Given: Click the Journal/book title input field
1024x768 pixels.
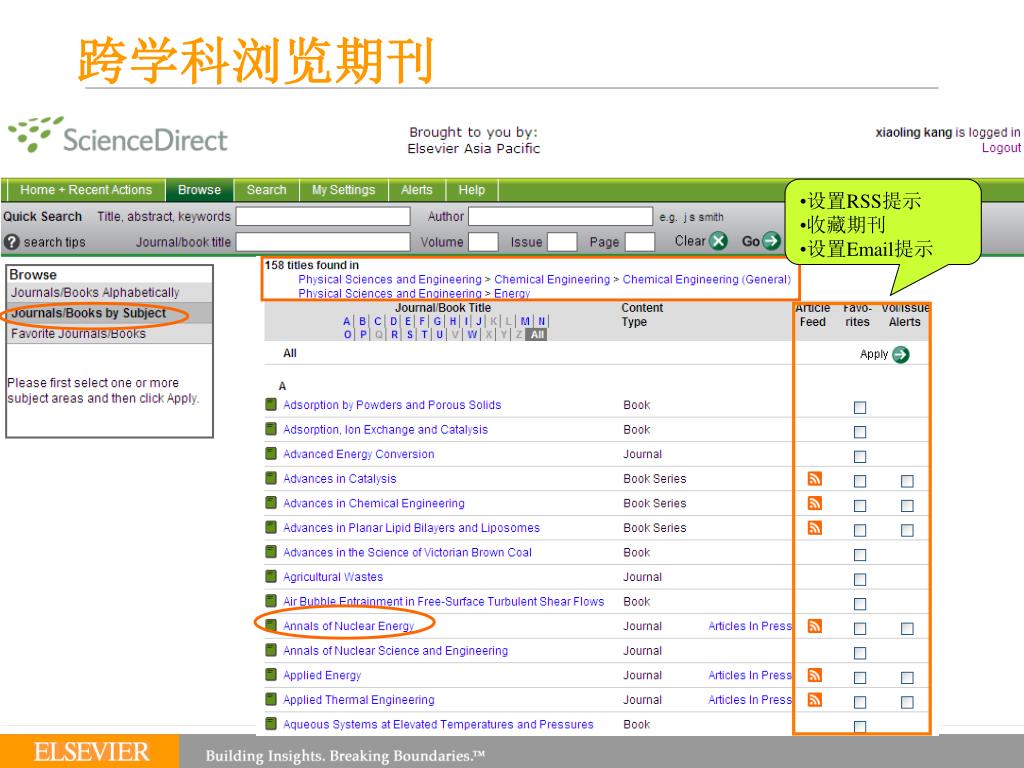Looking at the screenshot, I should (323, 242).
